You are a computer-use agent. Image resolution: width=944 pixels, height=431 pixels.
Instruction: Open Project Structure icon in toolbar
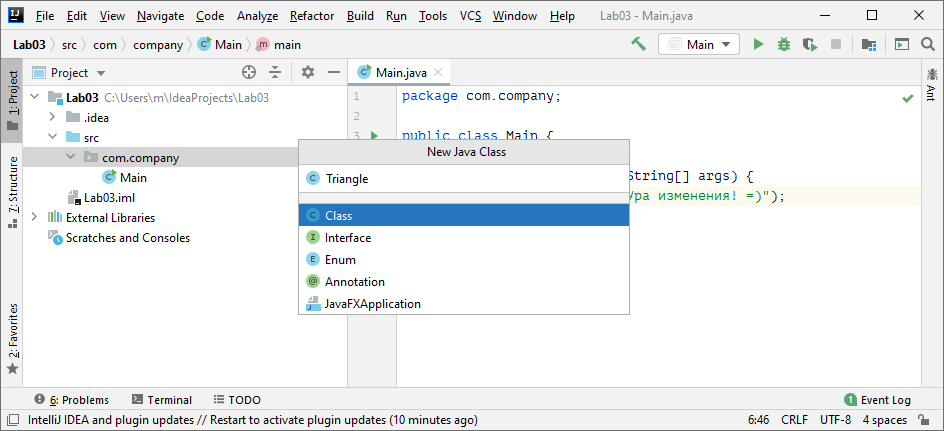868,45
